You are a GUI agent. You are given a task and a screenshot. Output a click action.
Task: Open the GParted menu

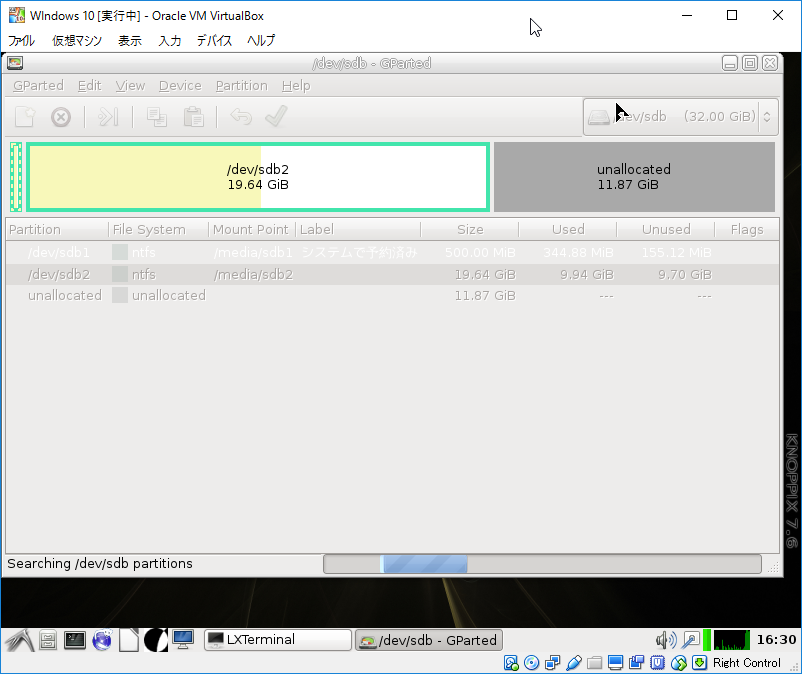(38, 85)
